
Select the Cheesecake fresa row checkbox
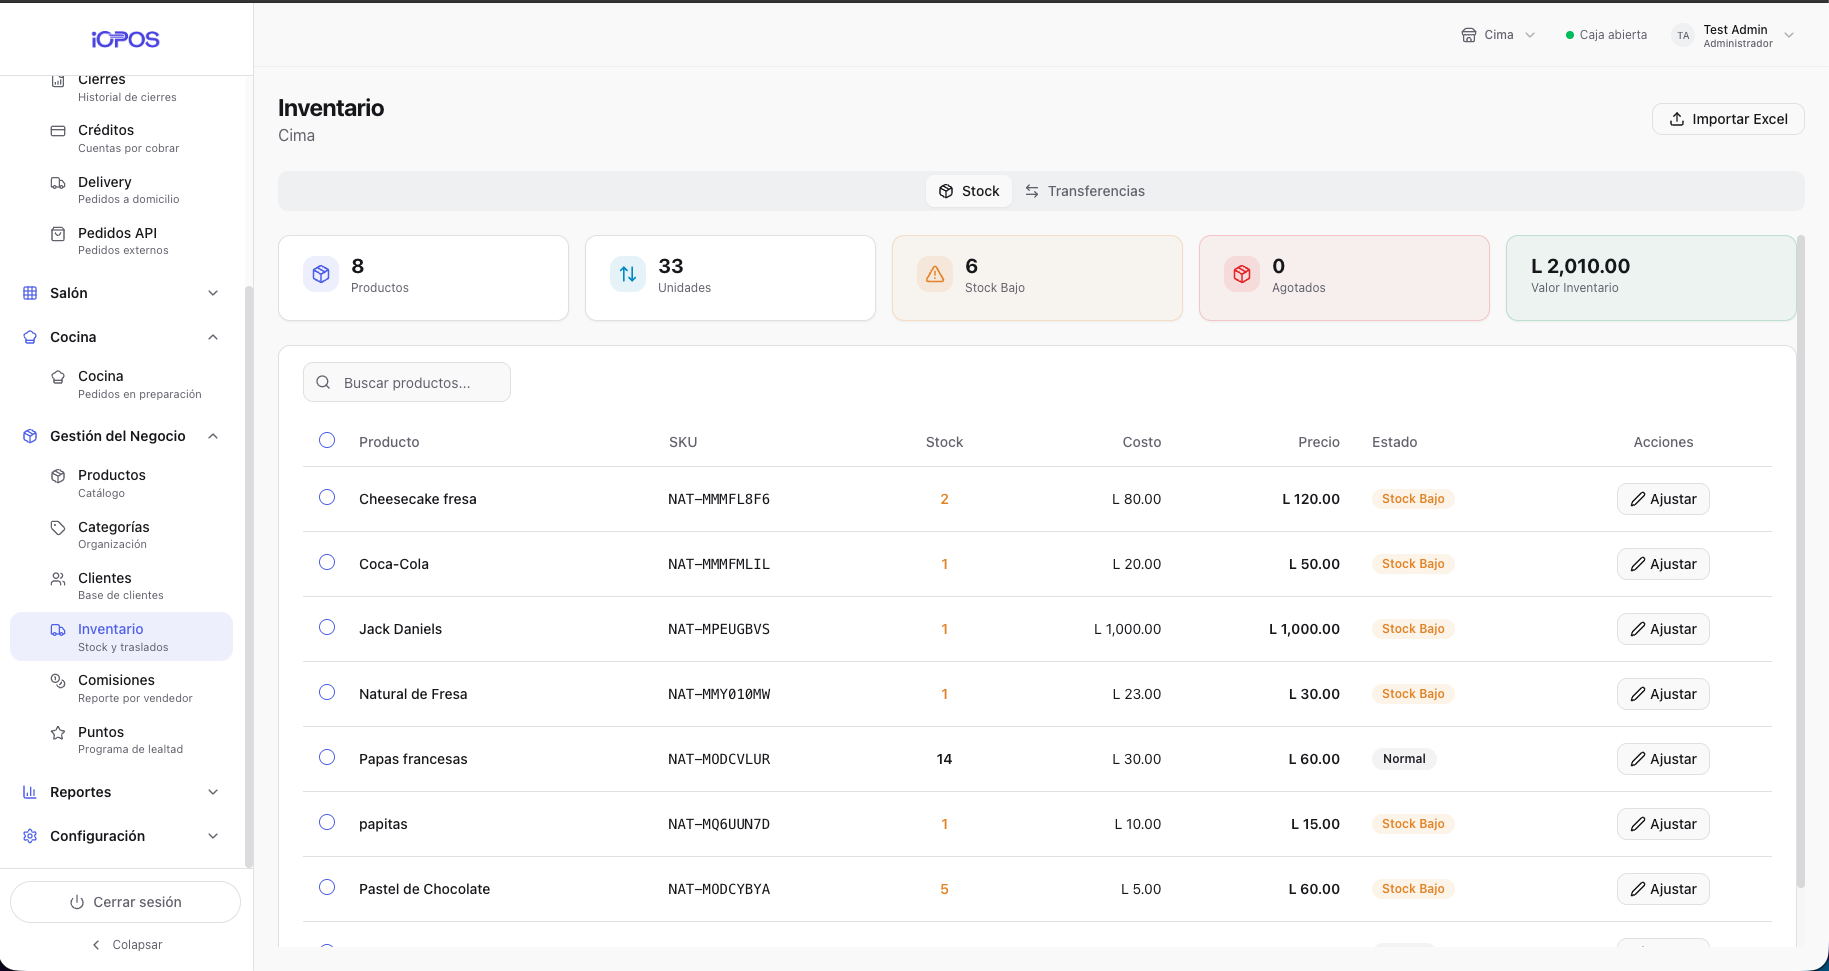pyautogui.click(x=327, y=497)
